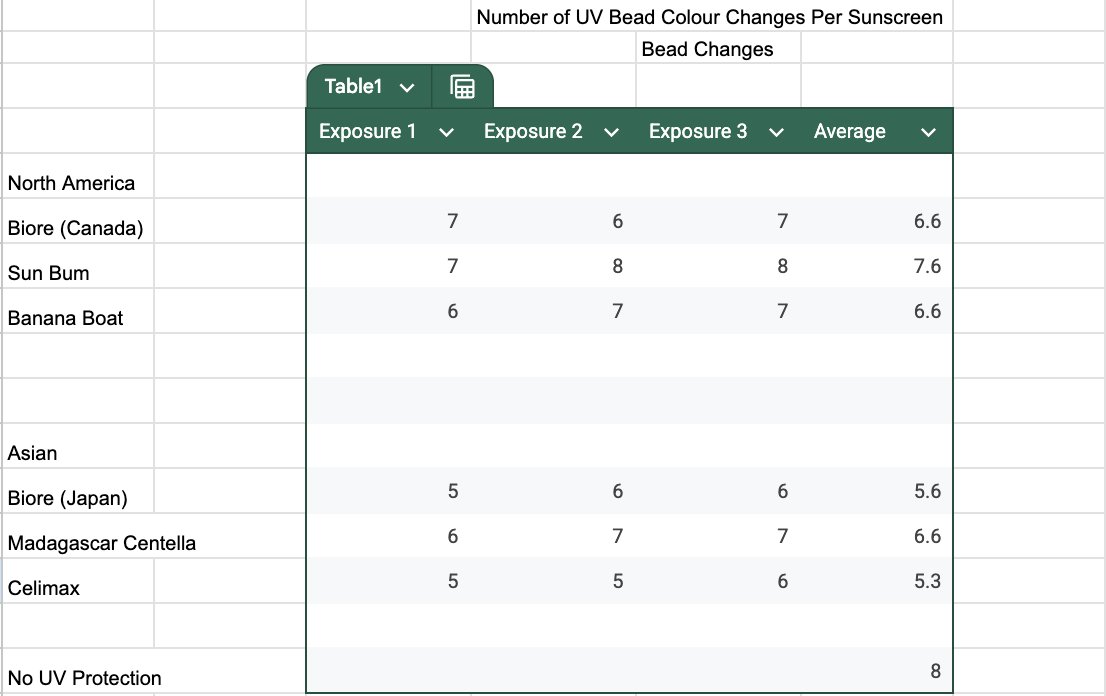The width and height of the screenshot is (1106, 696).
Task: Click the Exposure 3 column dropdown arrow
Action: point(777,132)
